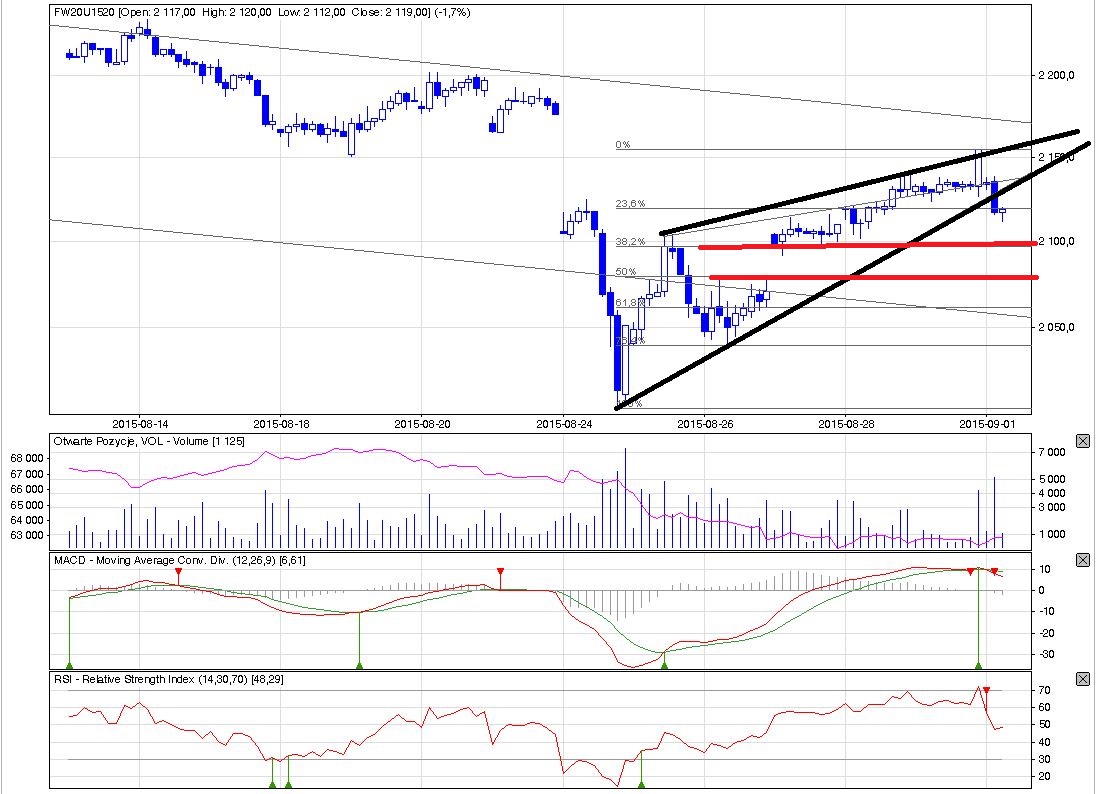
Task: Click the 65 000 open interest axis value
Action: click(27, 505)
